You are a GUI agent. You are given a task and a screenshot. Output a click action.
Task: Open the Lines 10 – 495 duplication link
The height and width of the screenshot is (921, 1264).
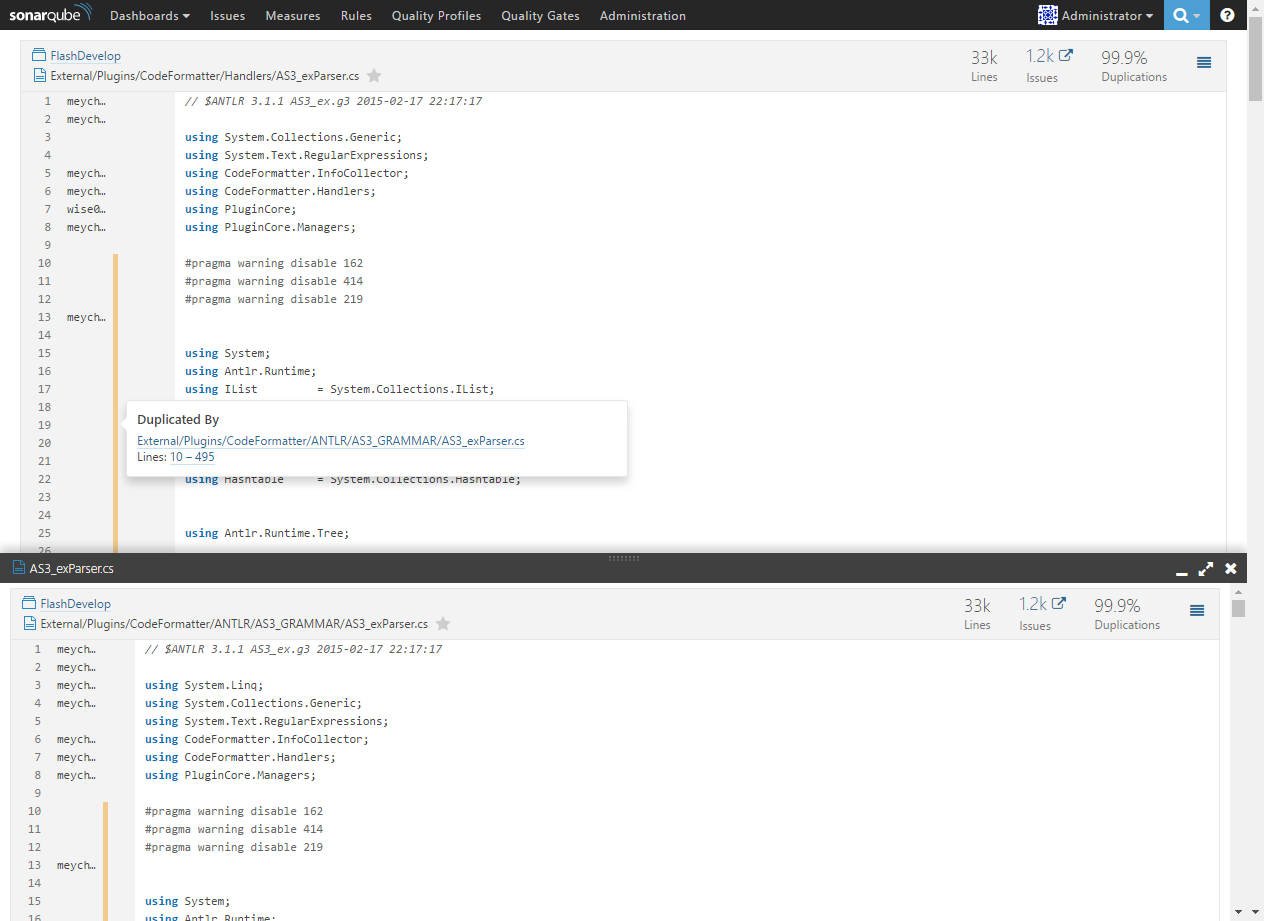(194, 457)
